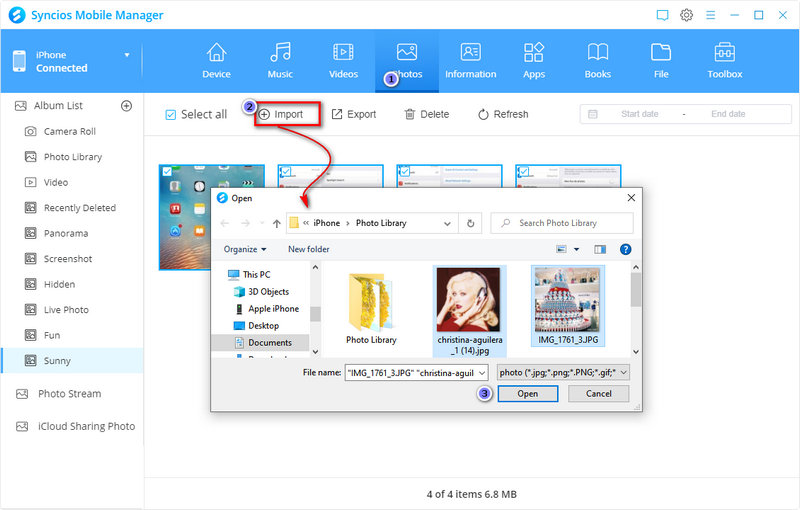
Task: Open the Videos tab
Action: coord(343,61)
